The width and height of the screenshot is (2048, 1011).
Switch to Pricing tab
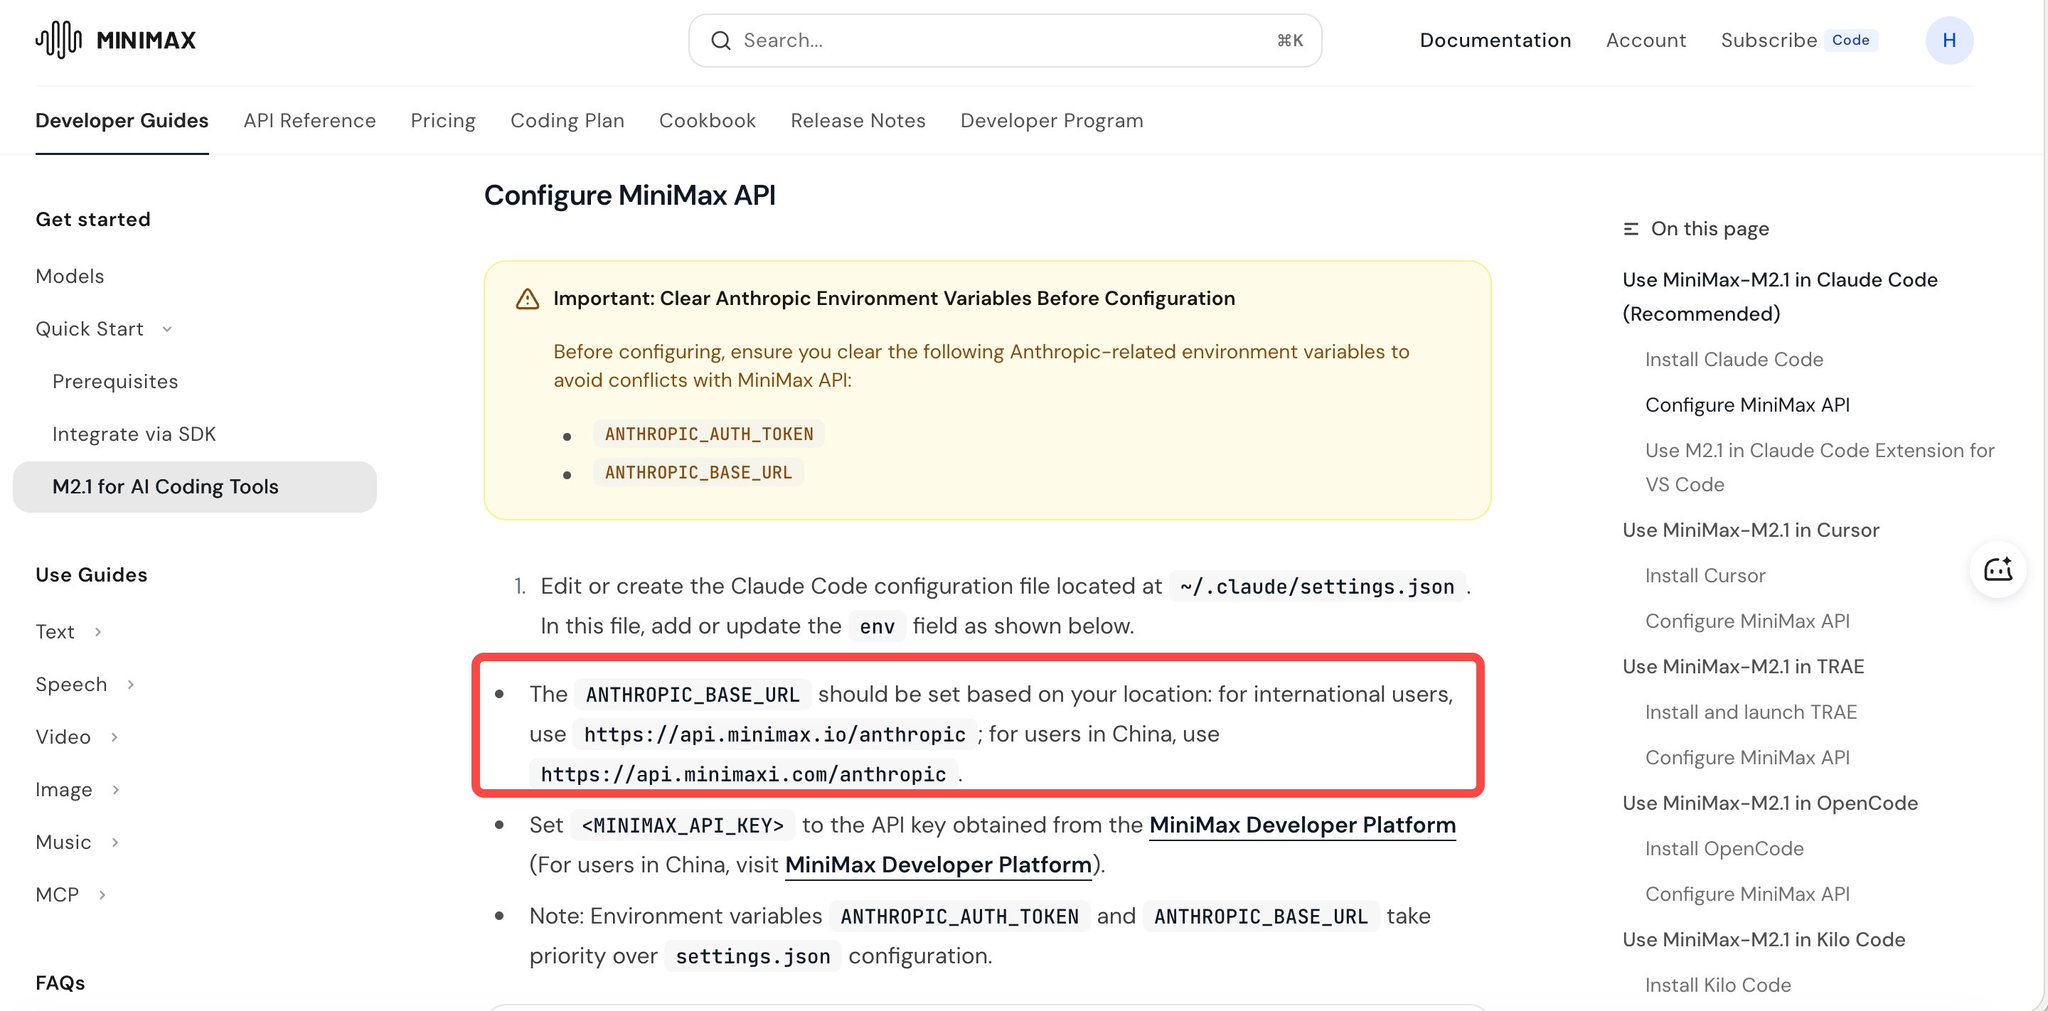pos(443,120)
